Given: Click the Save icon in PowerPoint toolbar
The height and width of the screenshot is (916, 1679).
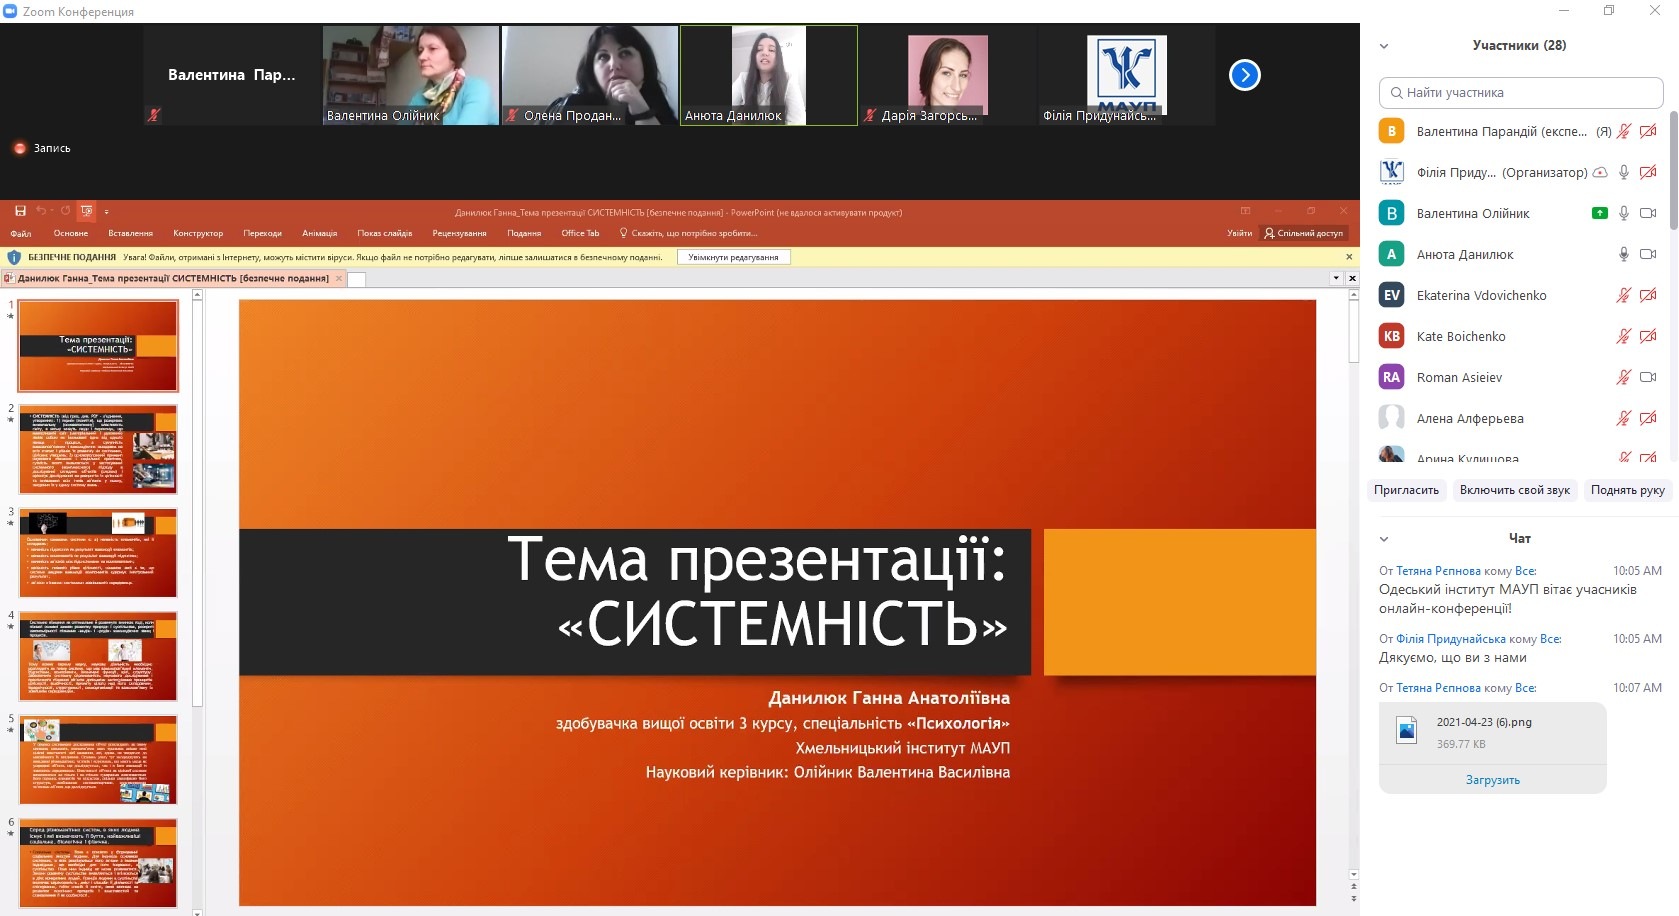Looking at the screenshot, I should [x=20, y=211].
